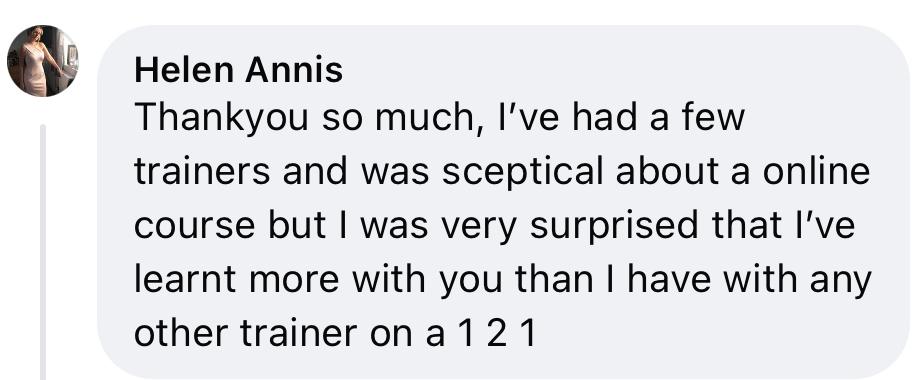
Task: Open Helen Annis's profile picture
Action: [x=42, y=61]
